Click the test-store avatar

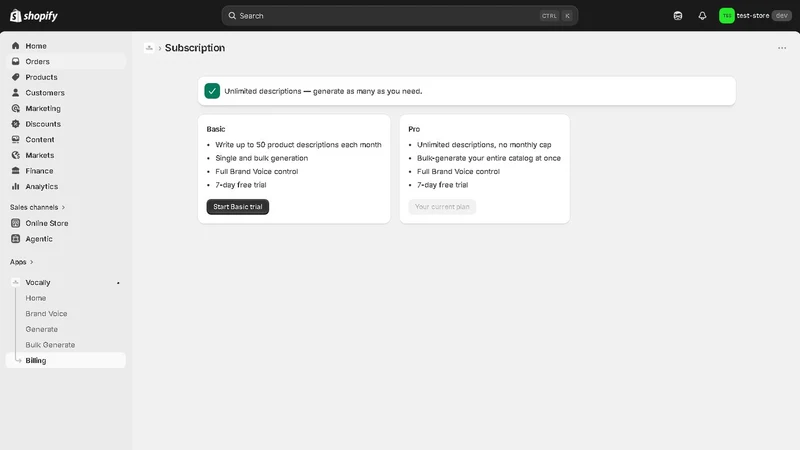point(727,16)
